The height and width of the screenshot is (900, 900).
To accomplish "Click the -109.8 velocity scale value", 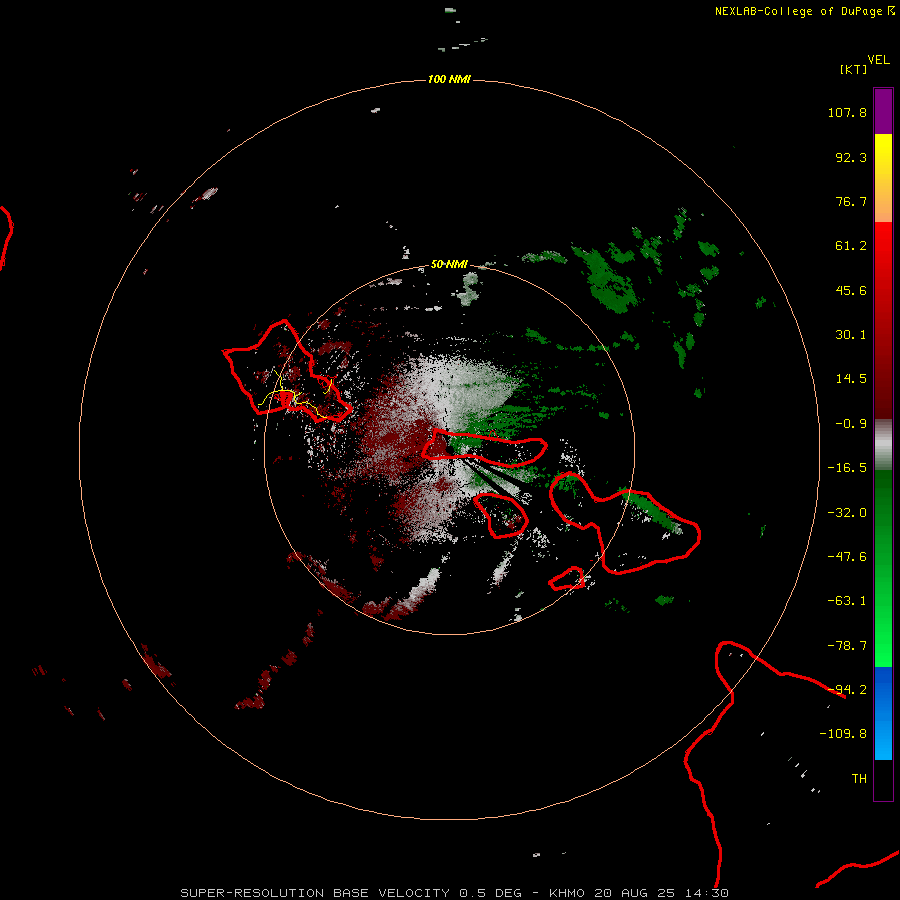I will point(843,734).
